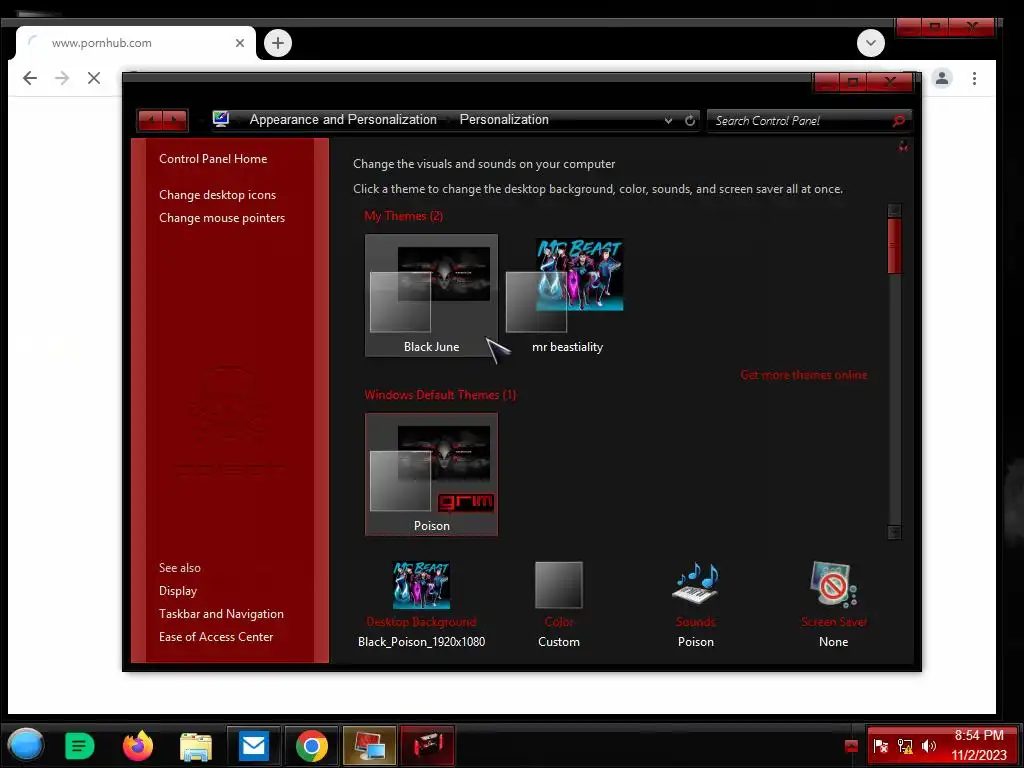Click the Personalization breadcrumb
The width and height of the screenshot is (1024, 768).
504,120
